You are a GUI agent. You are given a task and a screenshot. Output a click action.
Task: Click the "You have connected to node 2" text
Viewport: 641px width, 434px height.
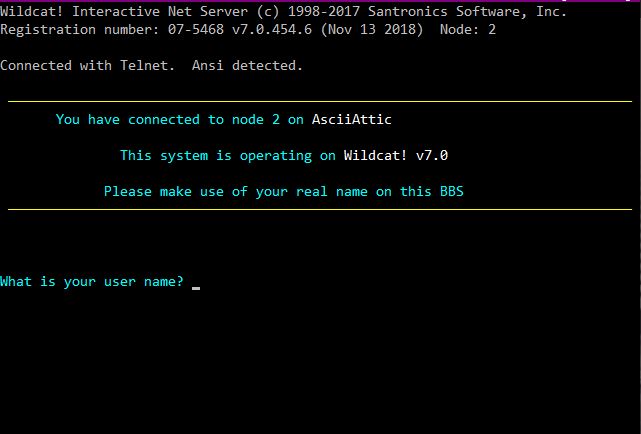(168, 119)
